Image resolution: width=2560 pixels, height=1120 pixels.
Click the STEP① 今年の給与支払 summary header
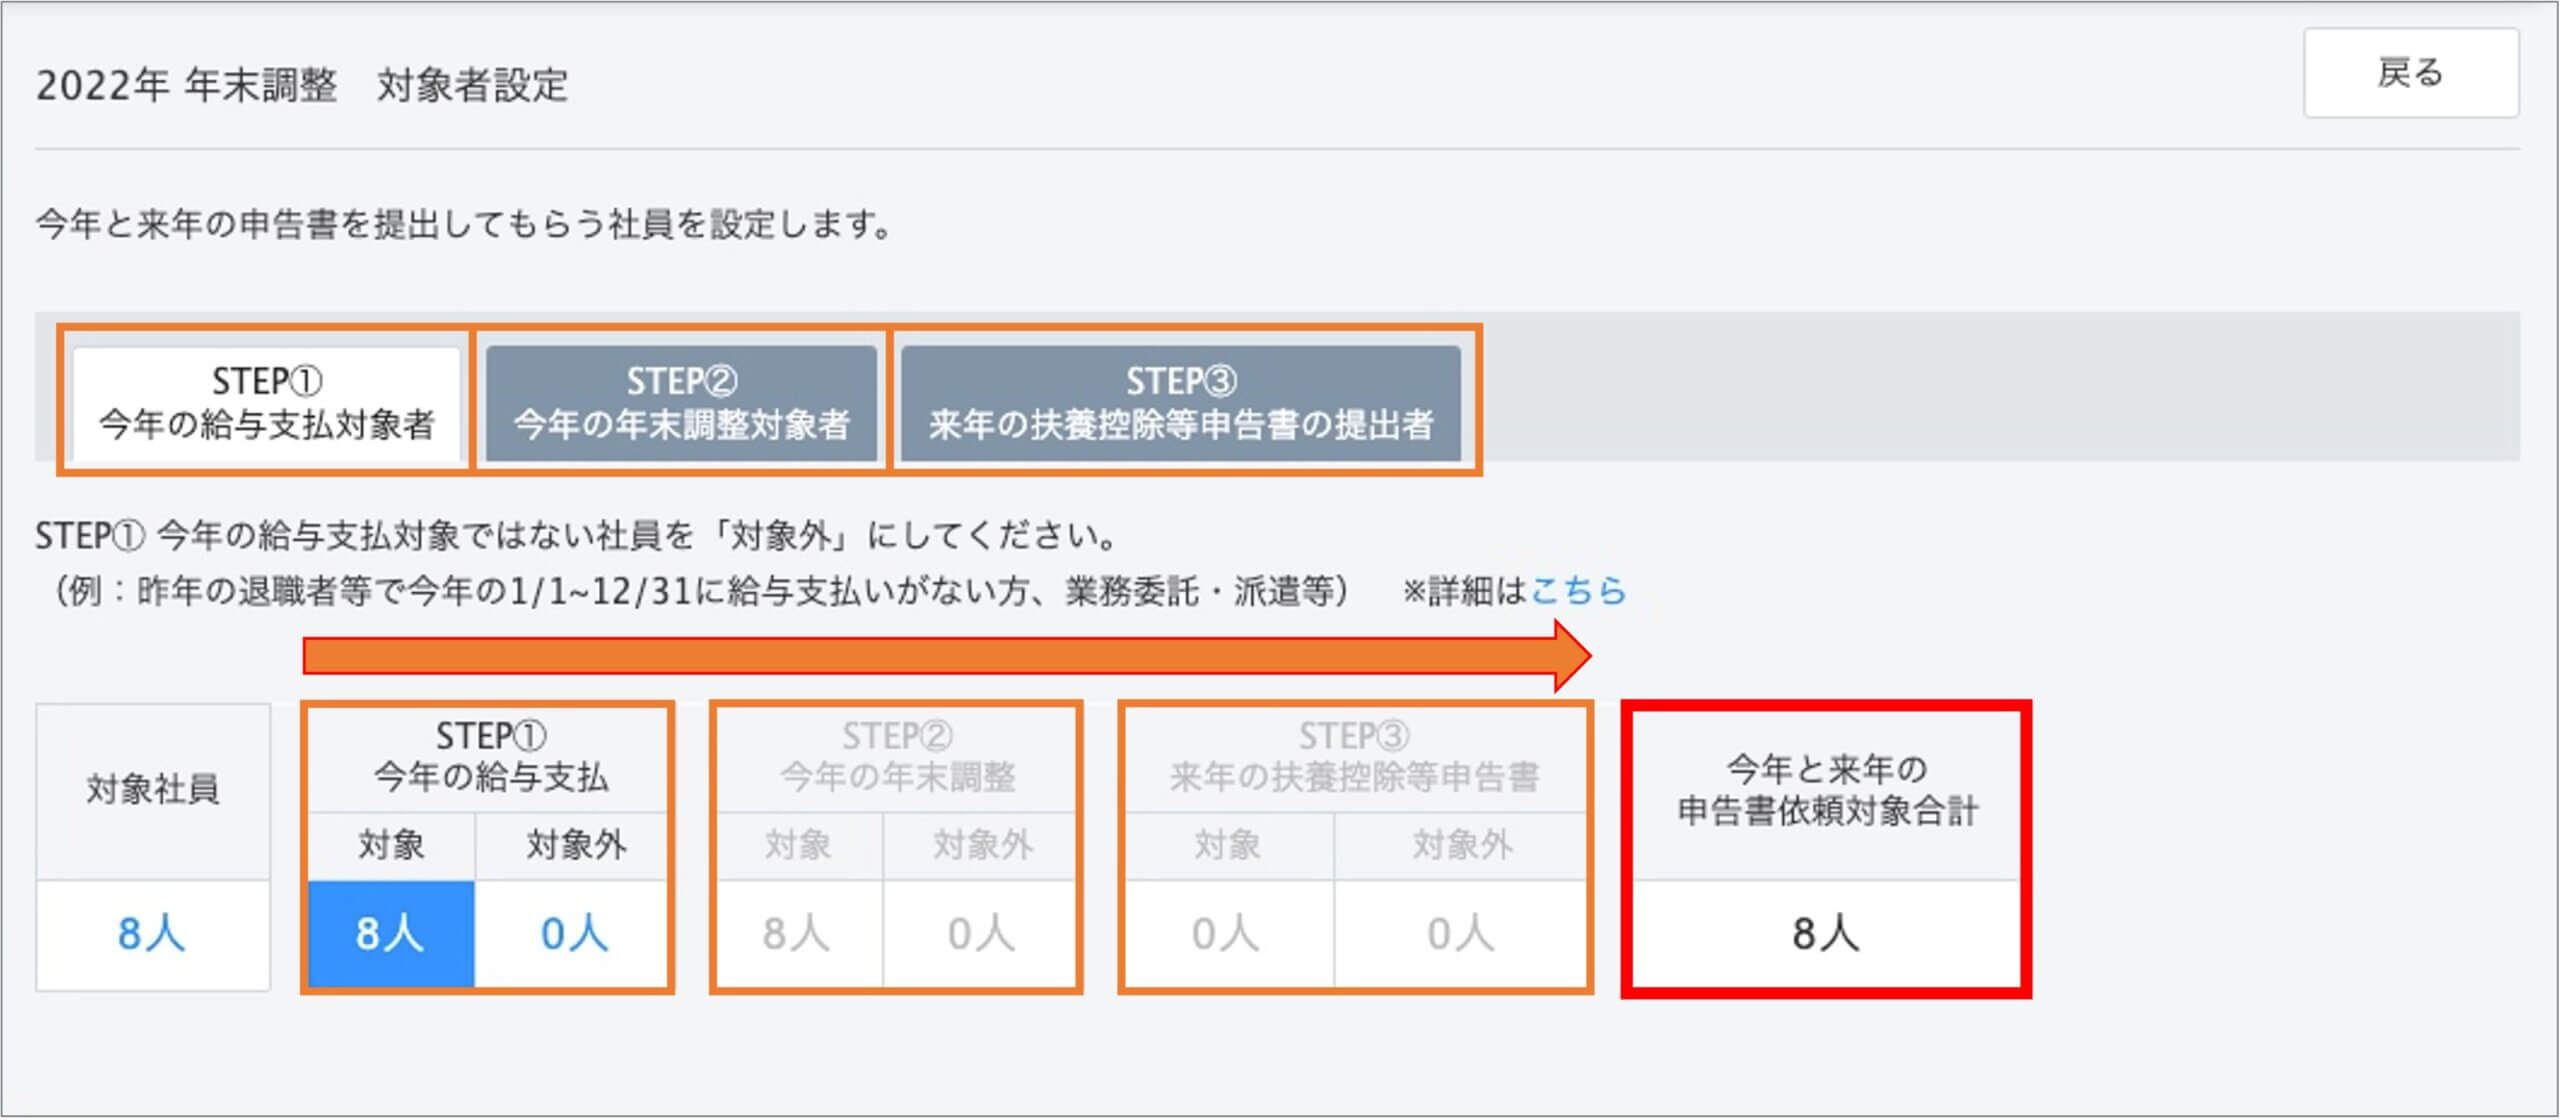(x=490, y=757)
